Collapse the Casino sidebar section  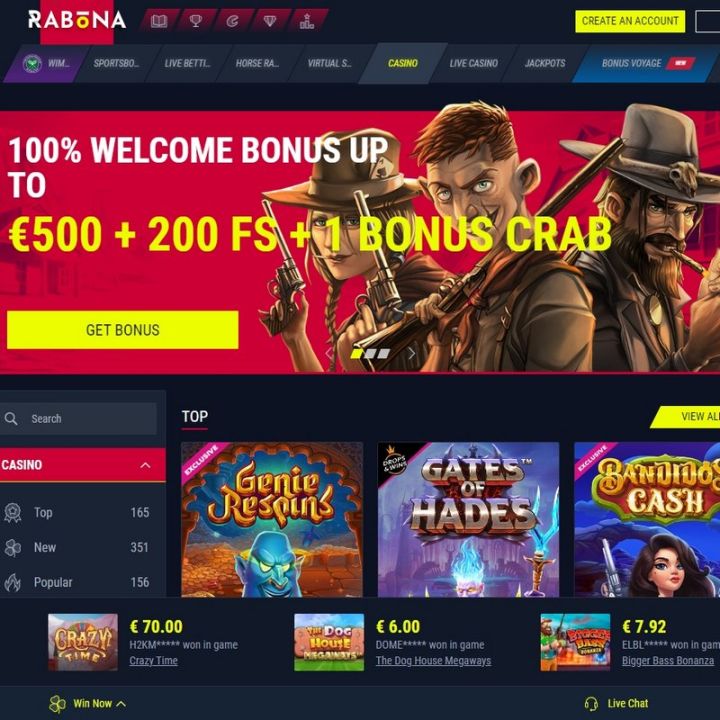click(145, 465)
